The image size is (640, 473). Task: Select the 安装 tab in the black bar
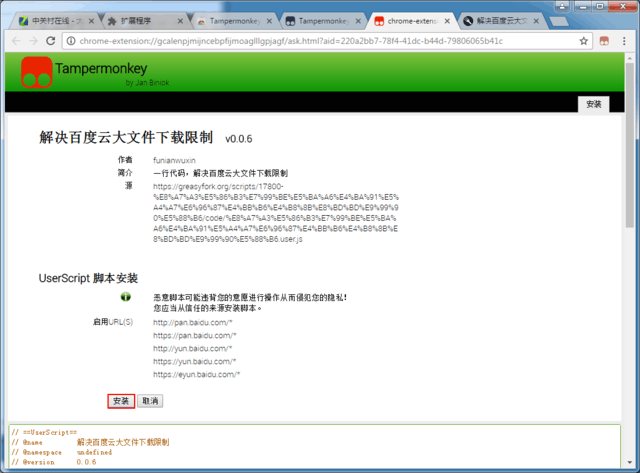[x=593, y=104]
